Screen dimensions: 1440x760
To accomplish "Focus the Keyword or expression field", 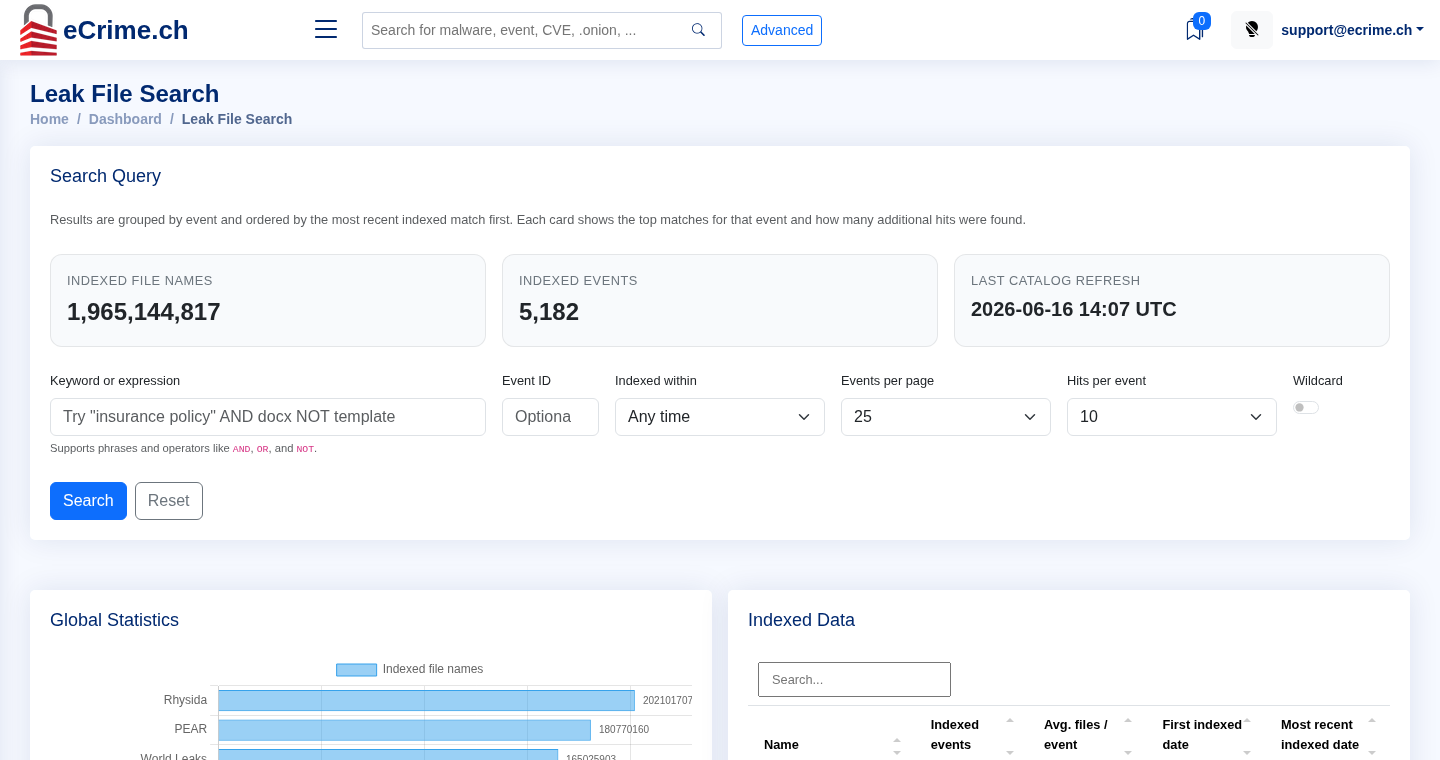I will (268, 417).
